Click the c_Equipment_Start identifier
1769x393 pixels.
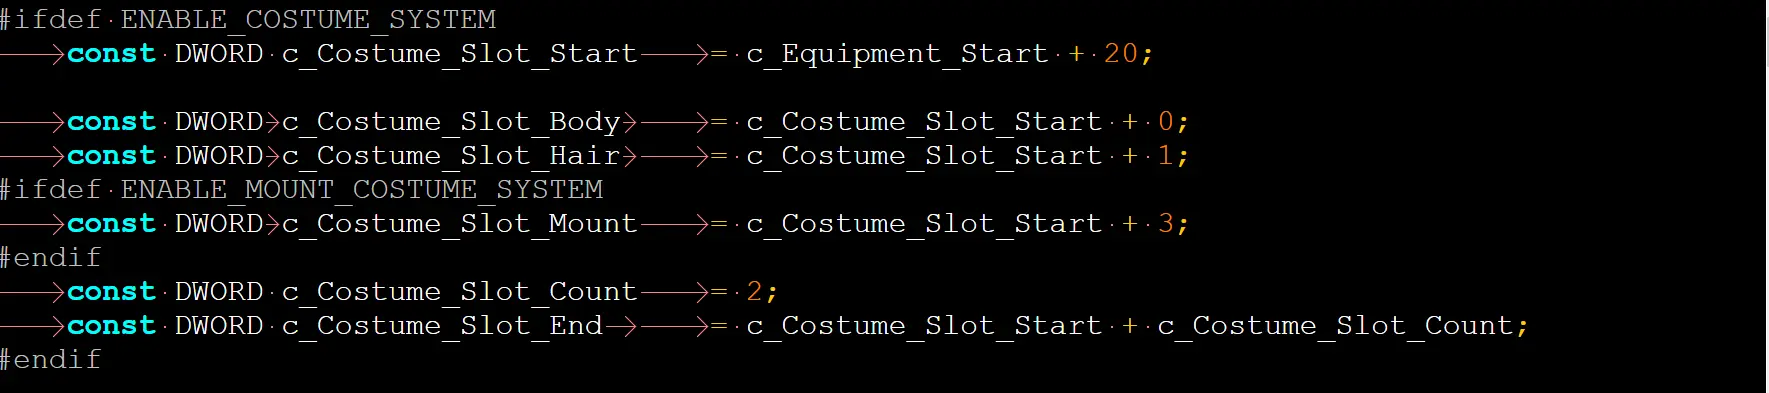coord(897,54)
